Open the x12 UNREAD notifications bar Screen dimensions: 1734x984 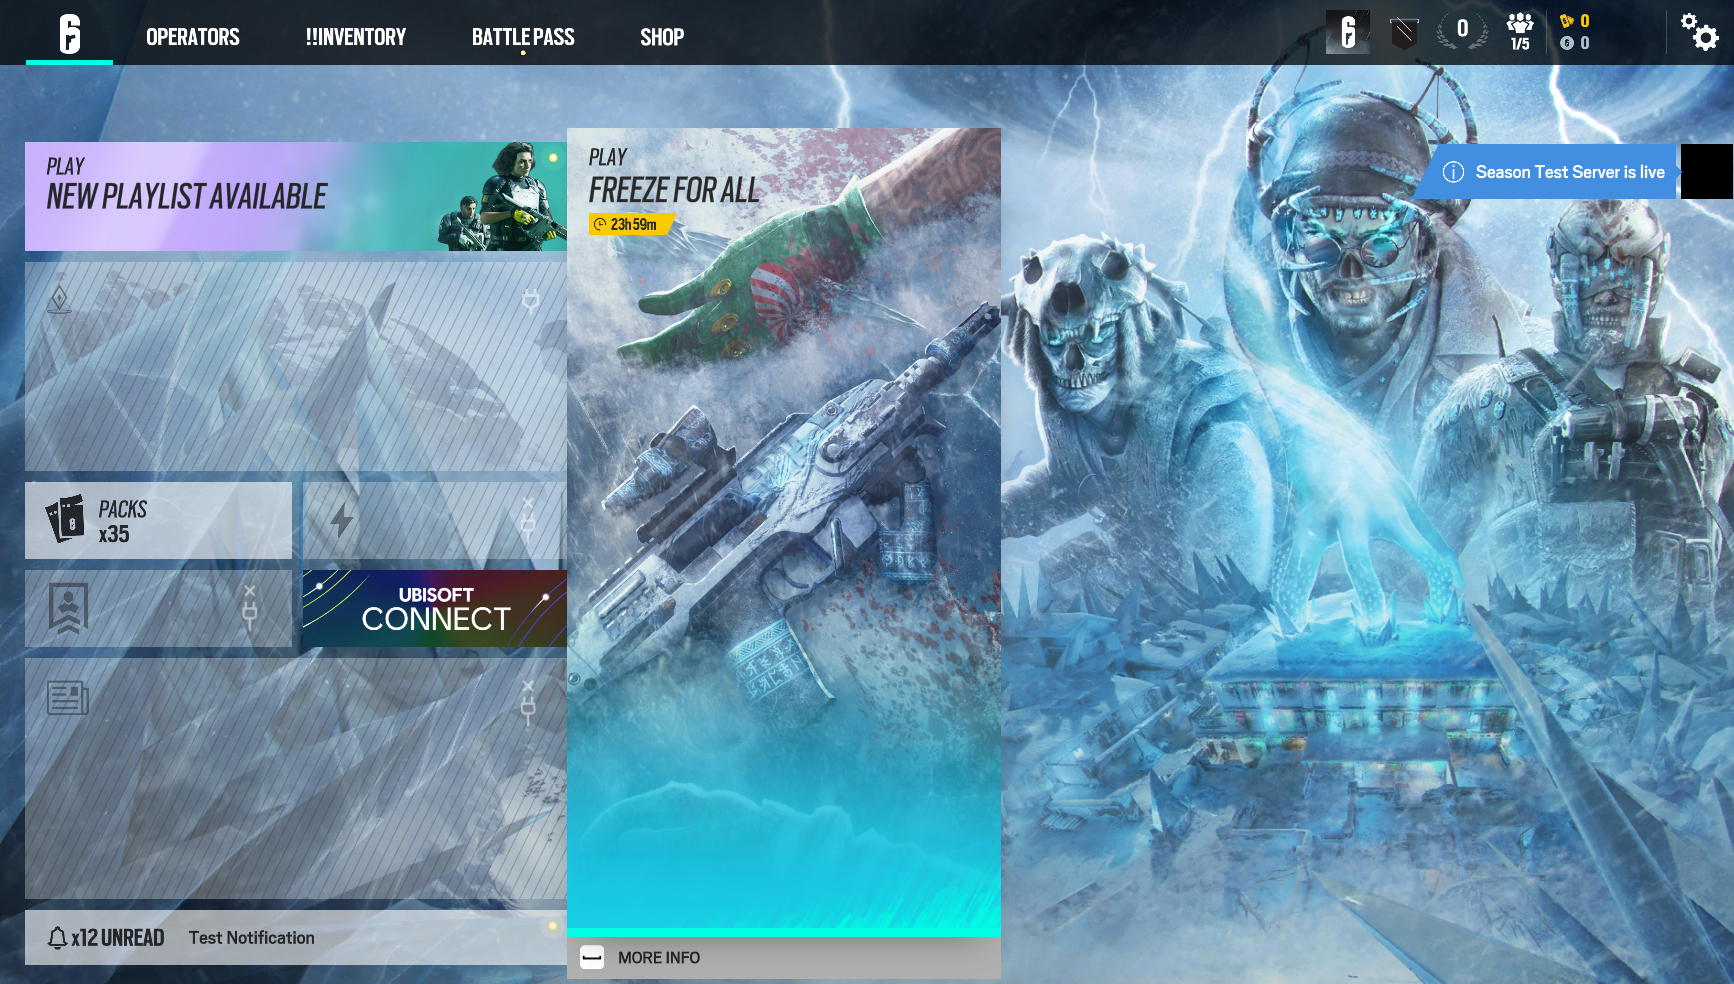(x=296, y=938)
